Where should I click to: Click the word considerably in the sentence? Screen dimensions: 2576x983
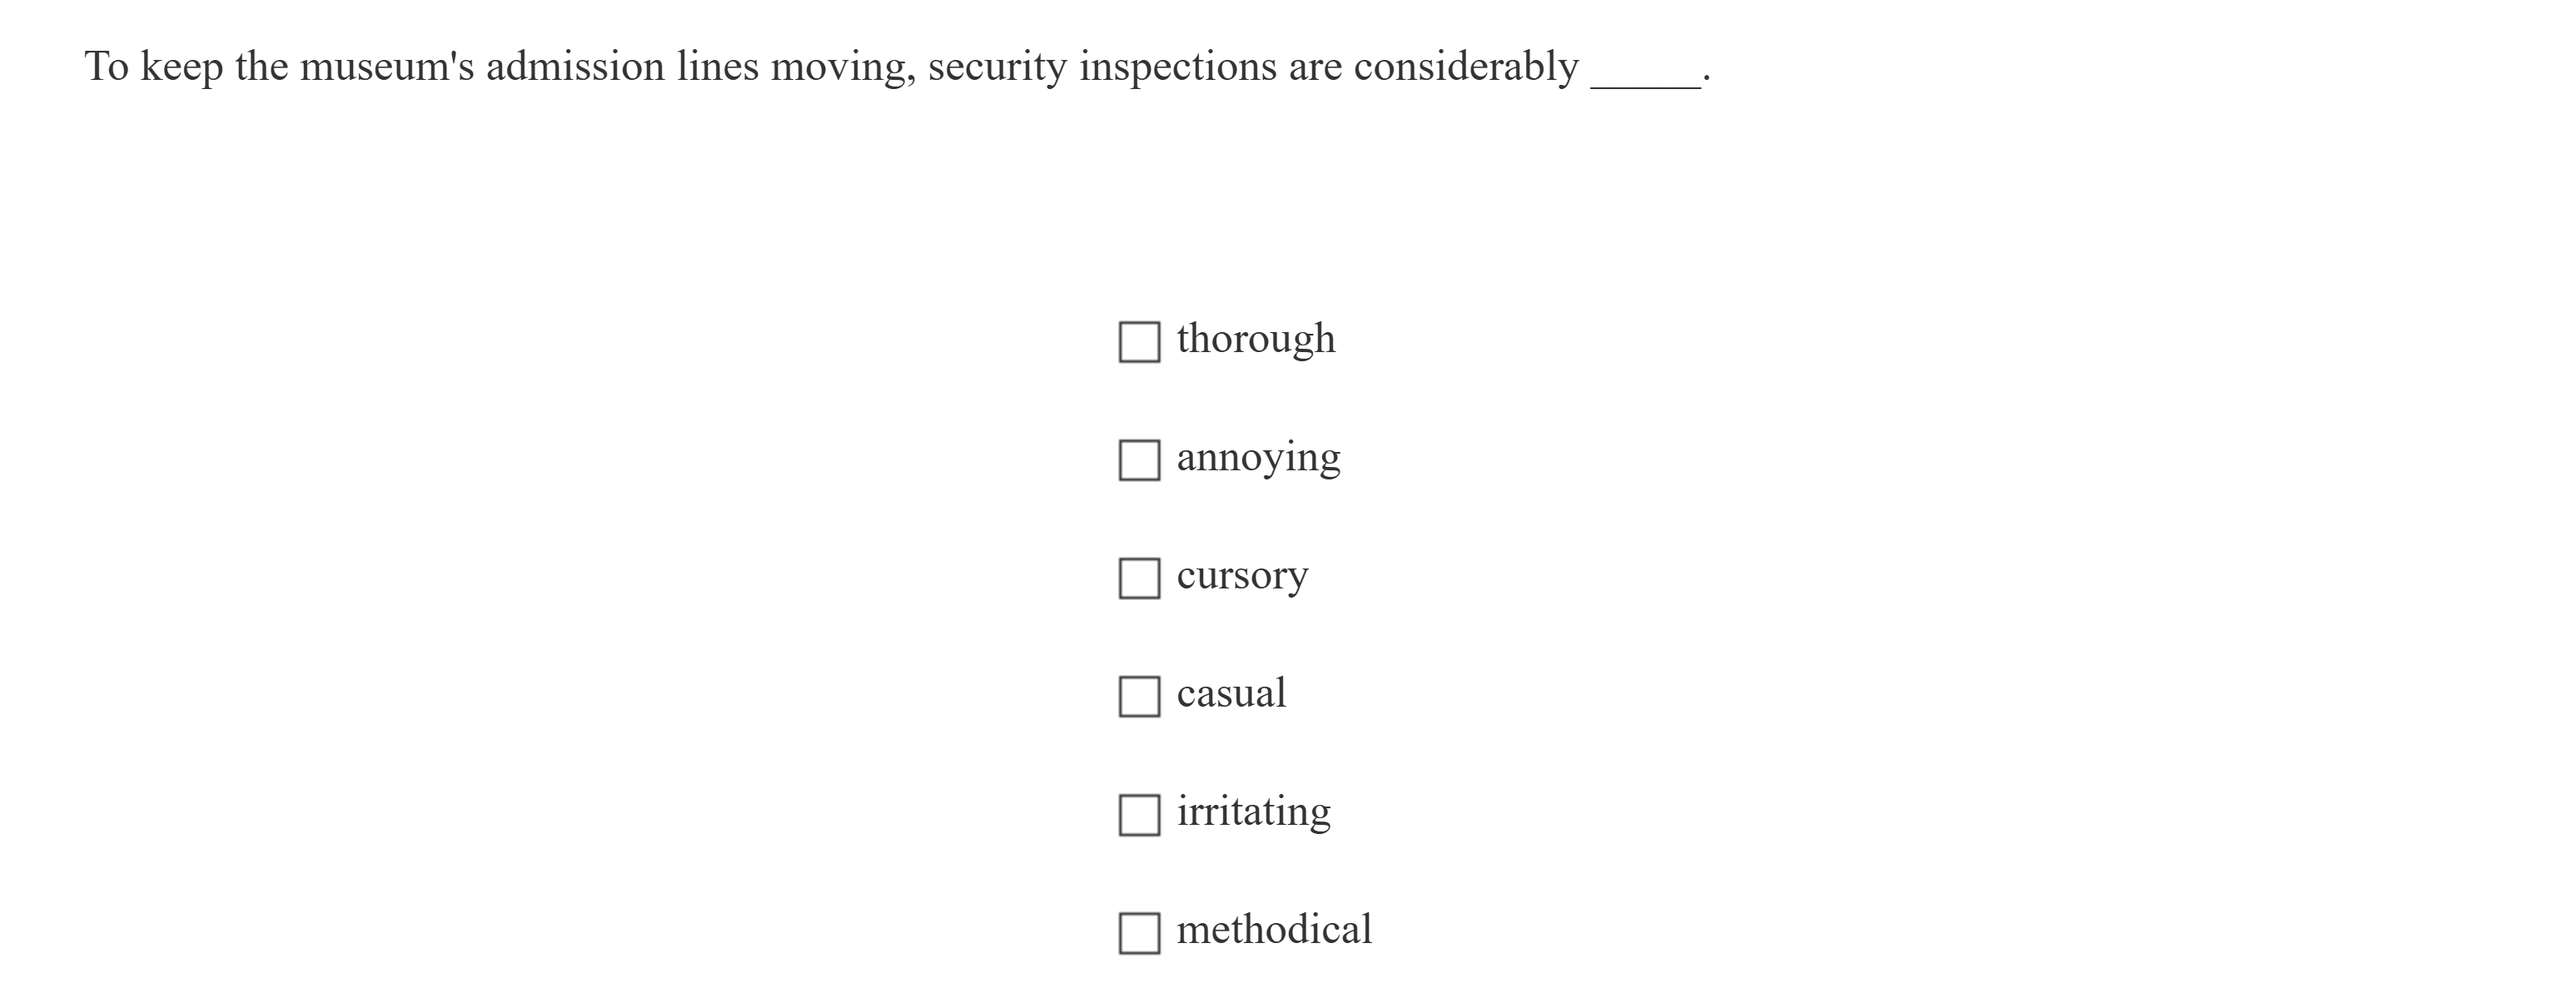[x=1466, y=67]
